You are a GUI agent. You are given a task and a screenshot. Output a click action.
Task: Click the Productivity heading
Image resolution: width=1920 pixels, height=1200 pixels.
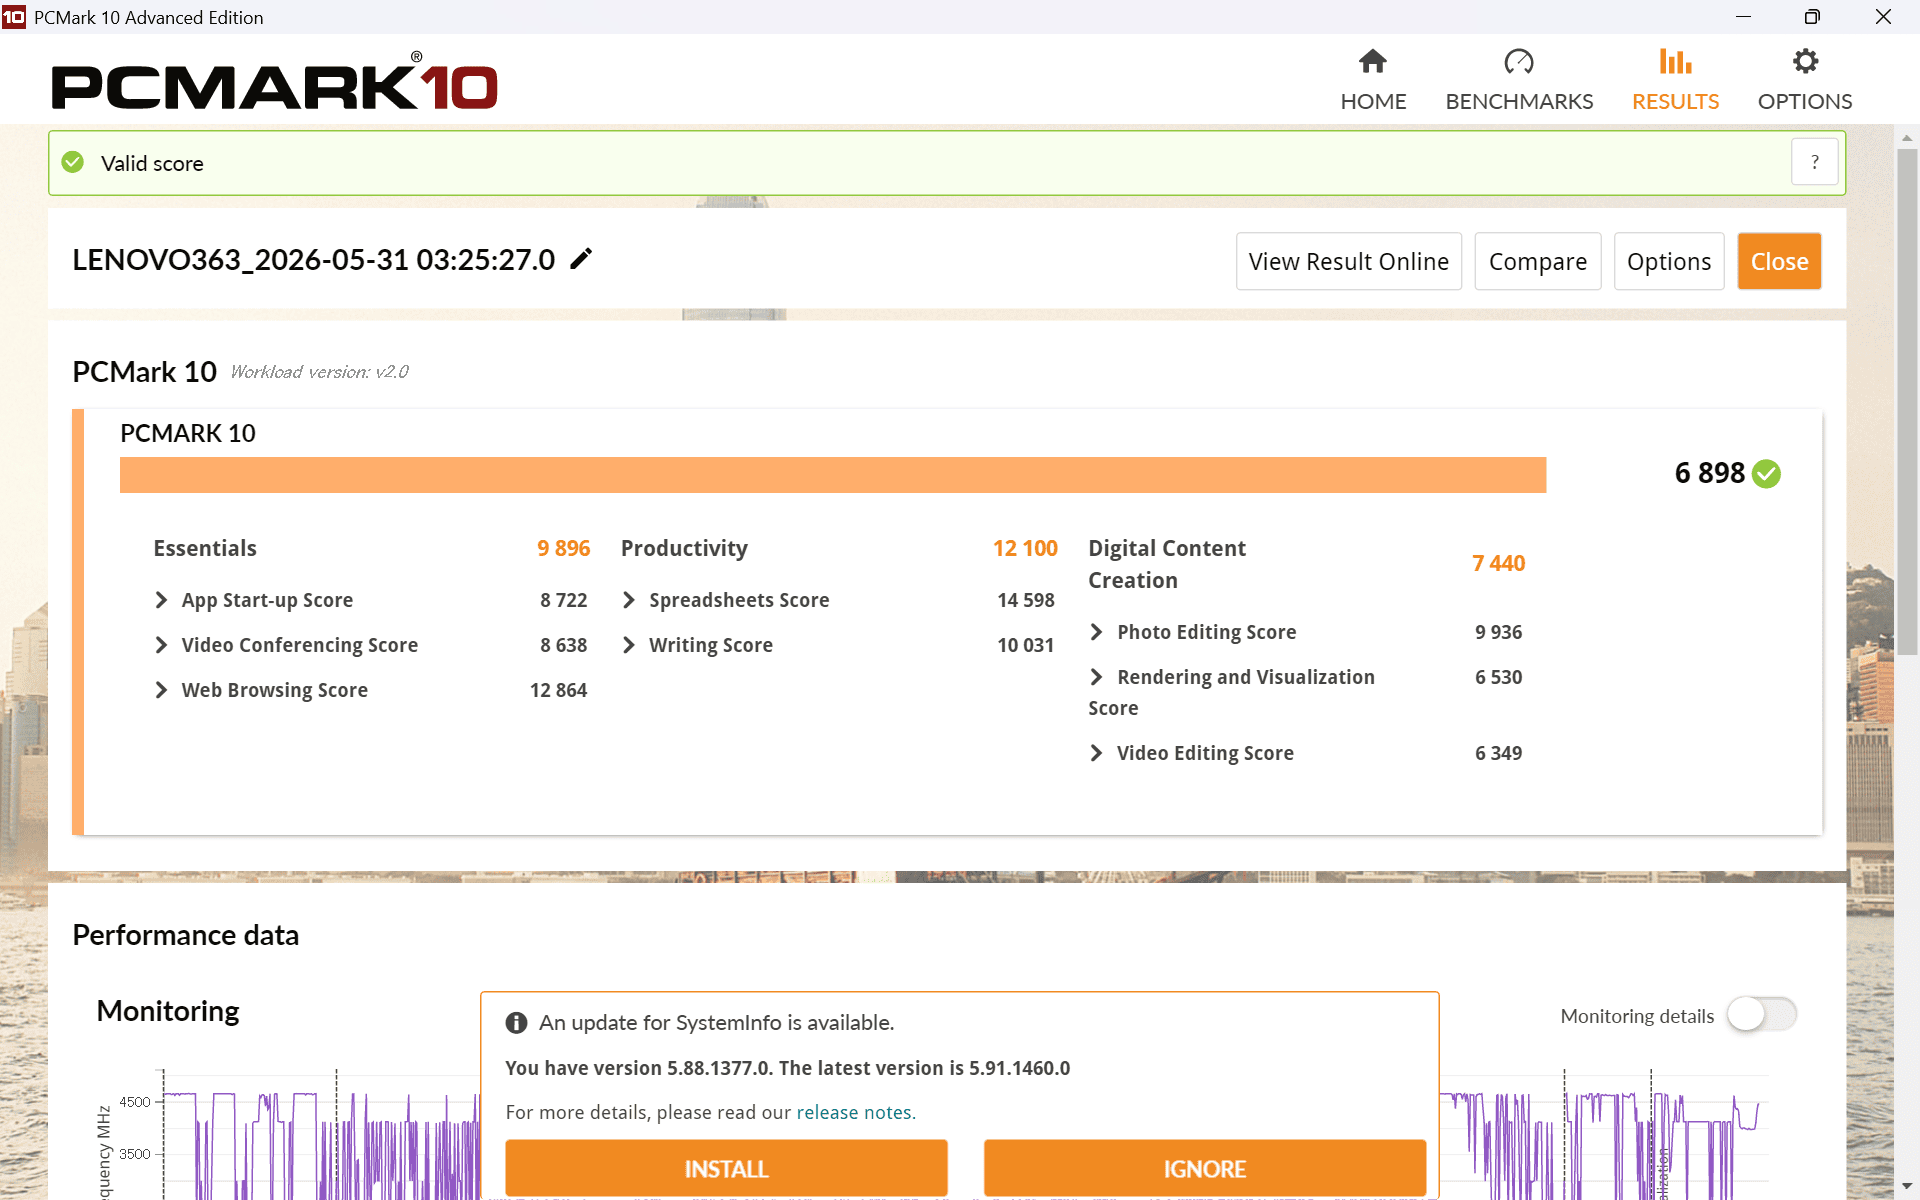[x=684, y=548]
